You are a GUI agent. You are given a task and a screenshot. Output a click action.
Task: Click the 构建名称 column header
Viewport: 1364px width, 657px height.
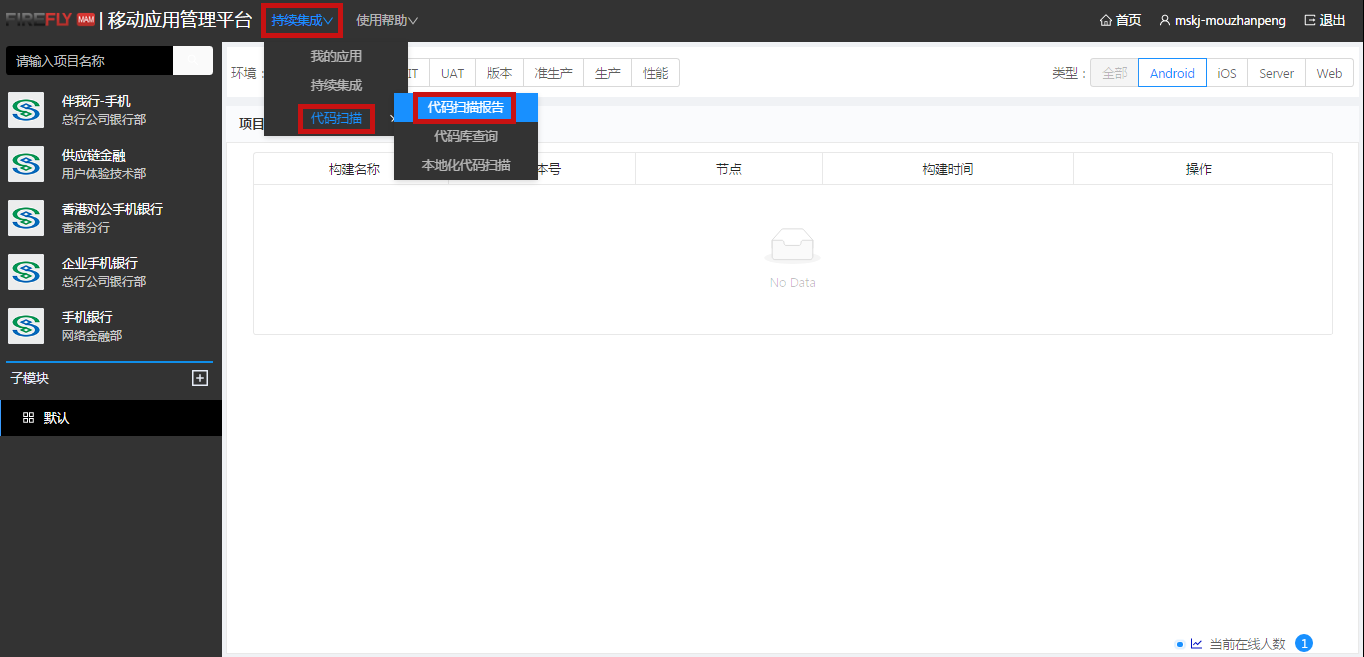pyautogui.click(x=354, y=169)
